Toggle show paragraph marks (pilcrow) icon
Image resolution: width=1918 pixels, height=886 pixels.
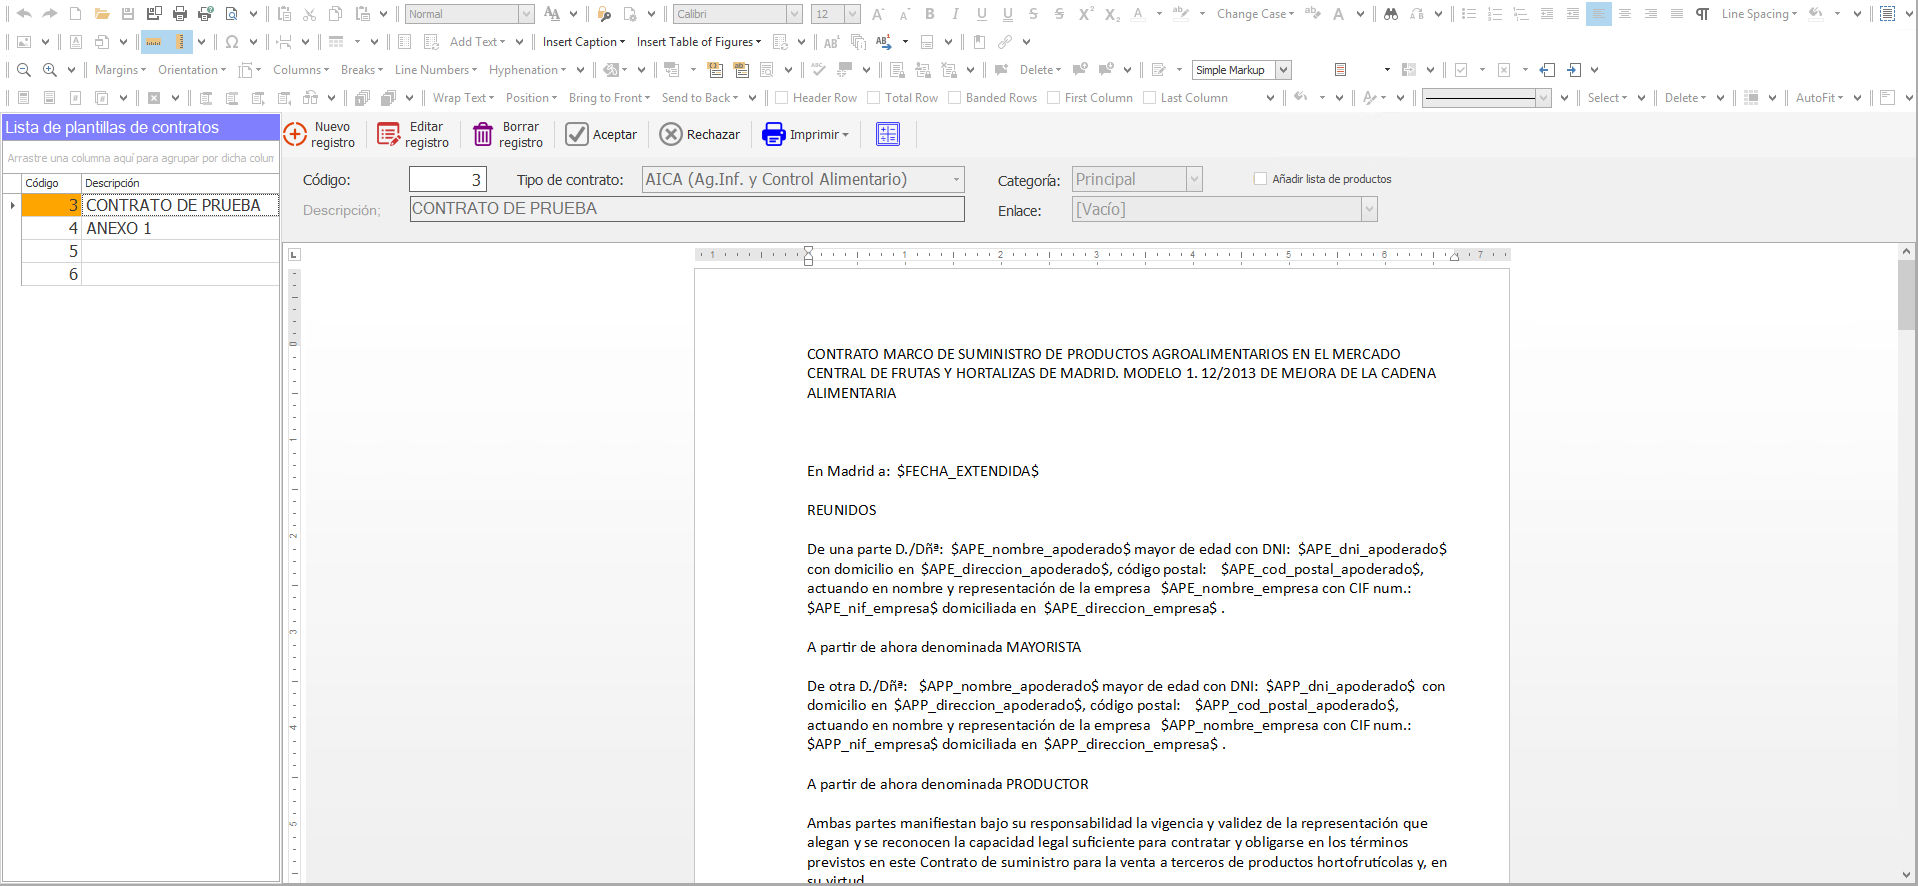(1702, 14)
